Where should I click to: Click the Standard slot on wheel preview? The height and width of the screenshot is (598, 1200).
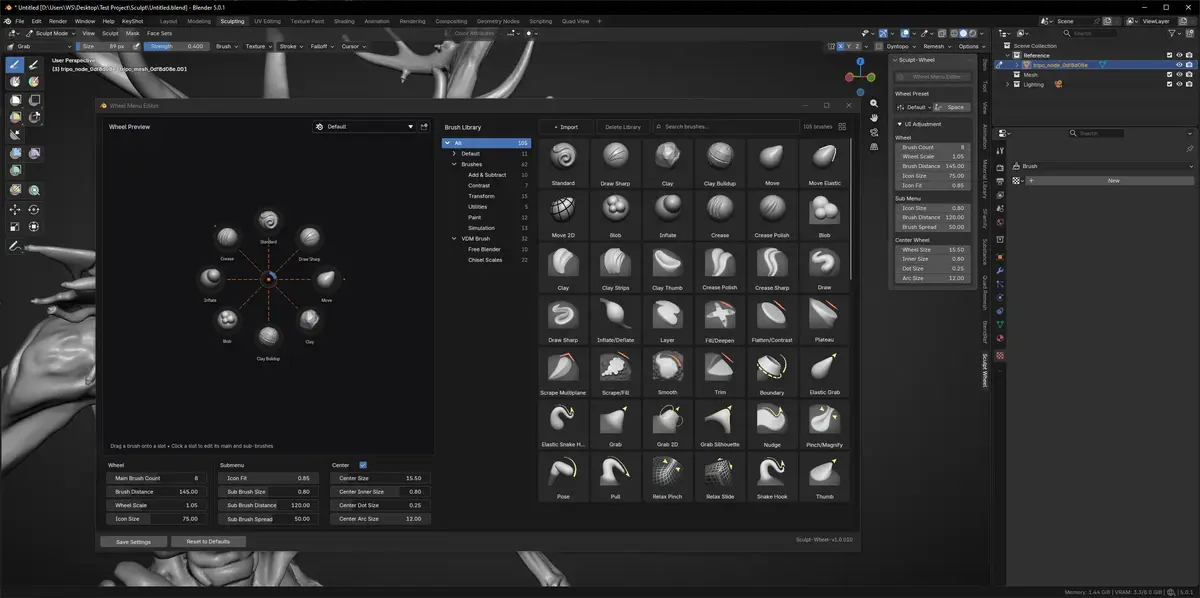(268, 222)
